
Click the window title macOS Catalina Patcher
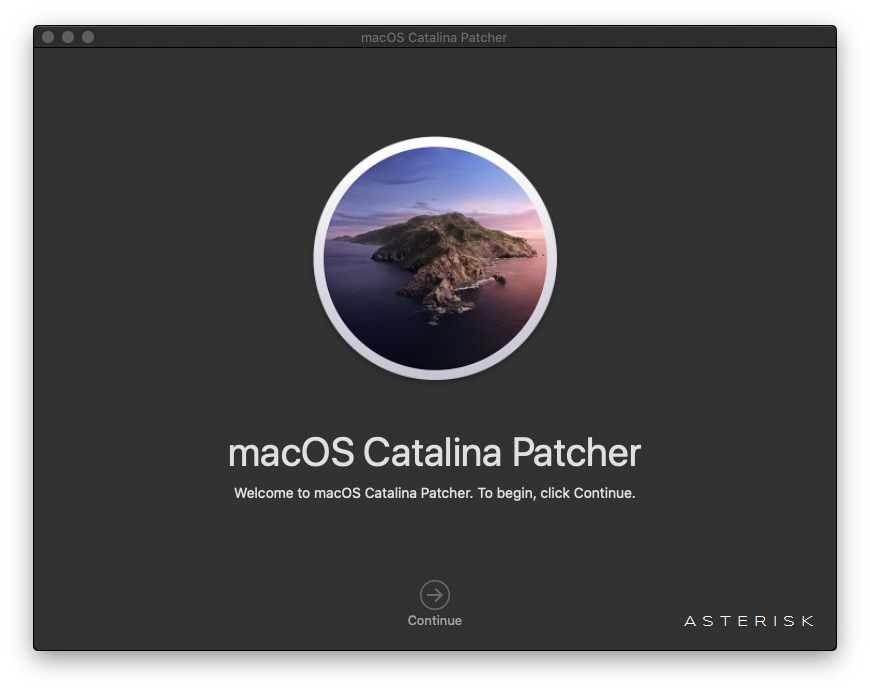click(x=434, y=37)
